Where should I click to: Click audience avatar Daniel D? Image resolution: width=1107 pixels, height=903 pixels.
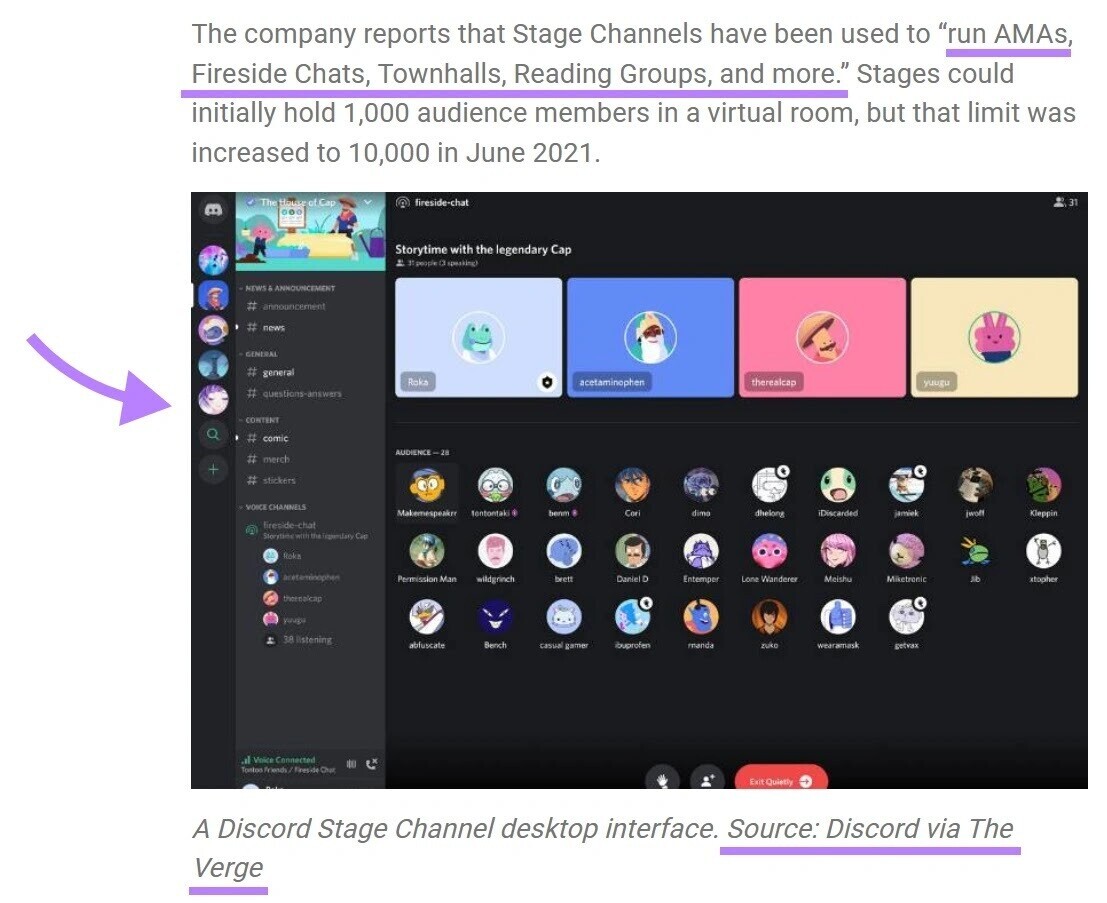tap(632, 551)
